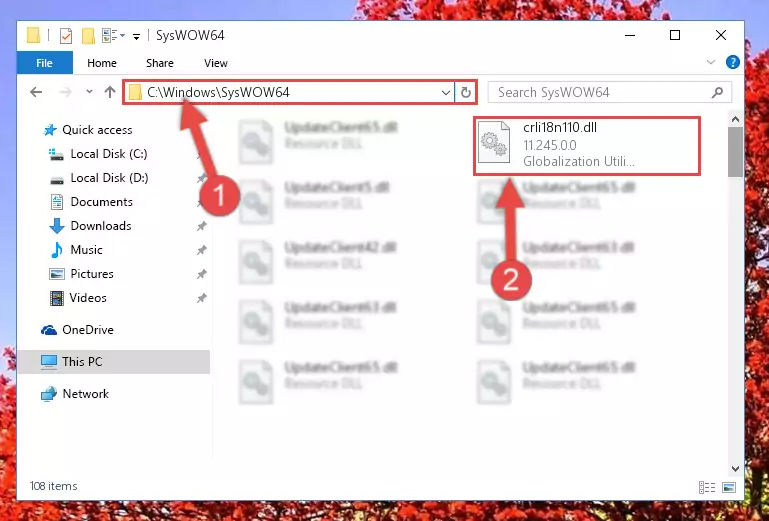
Task: Open the recent locations dropdown
Action: (x=89, y=92)
